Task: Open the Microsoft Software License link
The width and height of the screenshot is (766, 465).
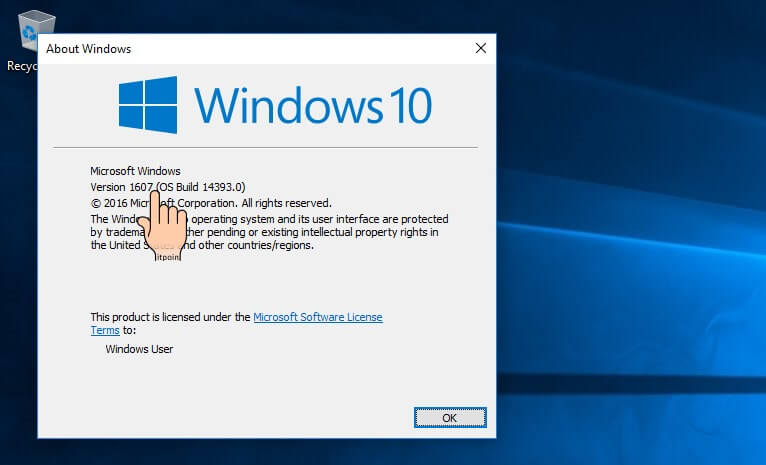Action: click(x=318, y=317)
